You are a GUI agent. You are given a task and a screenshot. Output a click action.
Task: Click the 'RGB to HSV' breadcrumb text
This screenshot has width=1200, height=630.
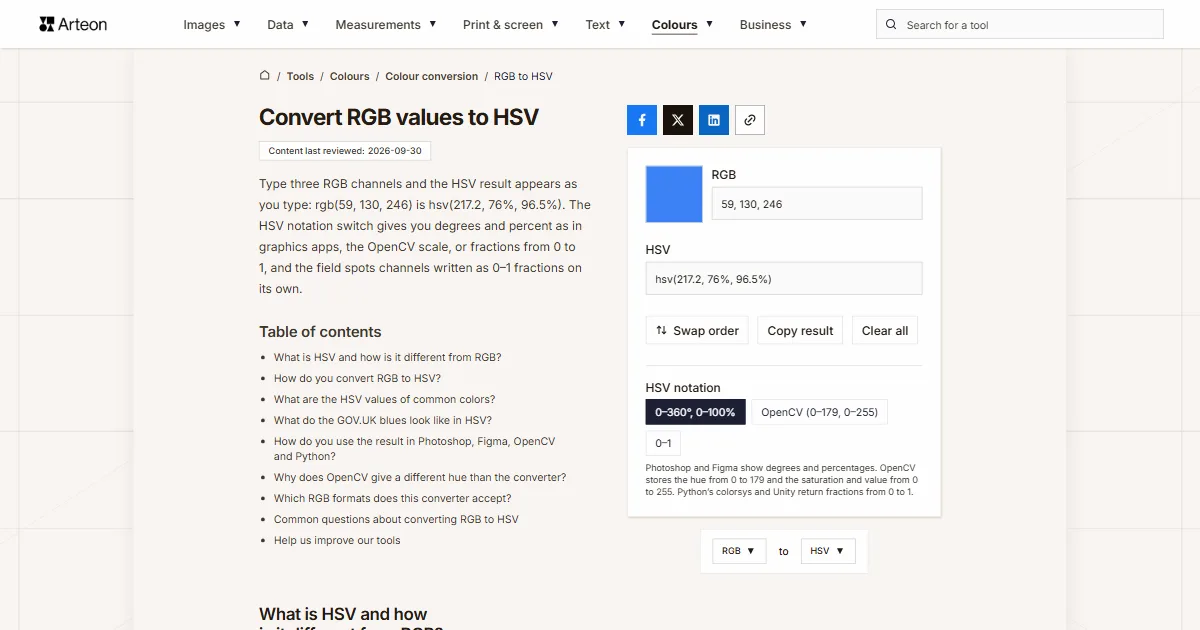pos(523,76)
